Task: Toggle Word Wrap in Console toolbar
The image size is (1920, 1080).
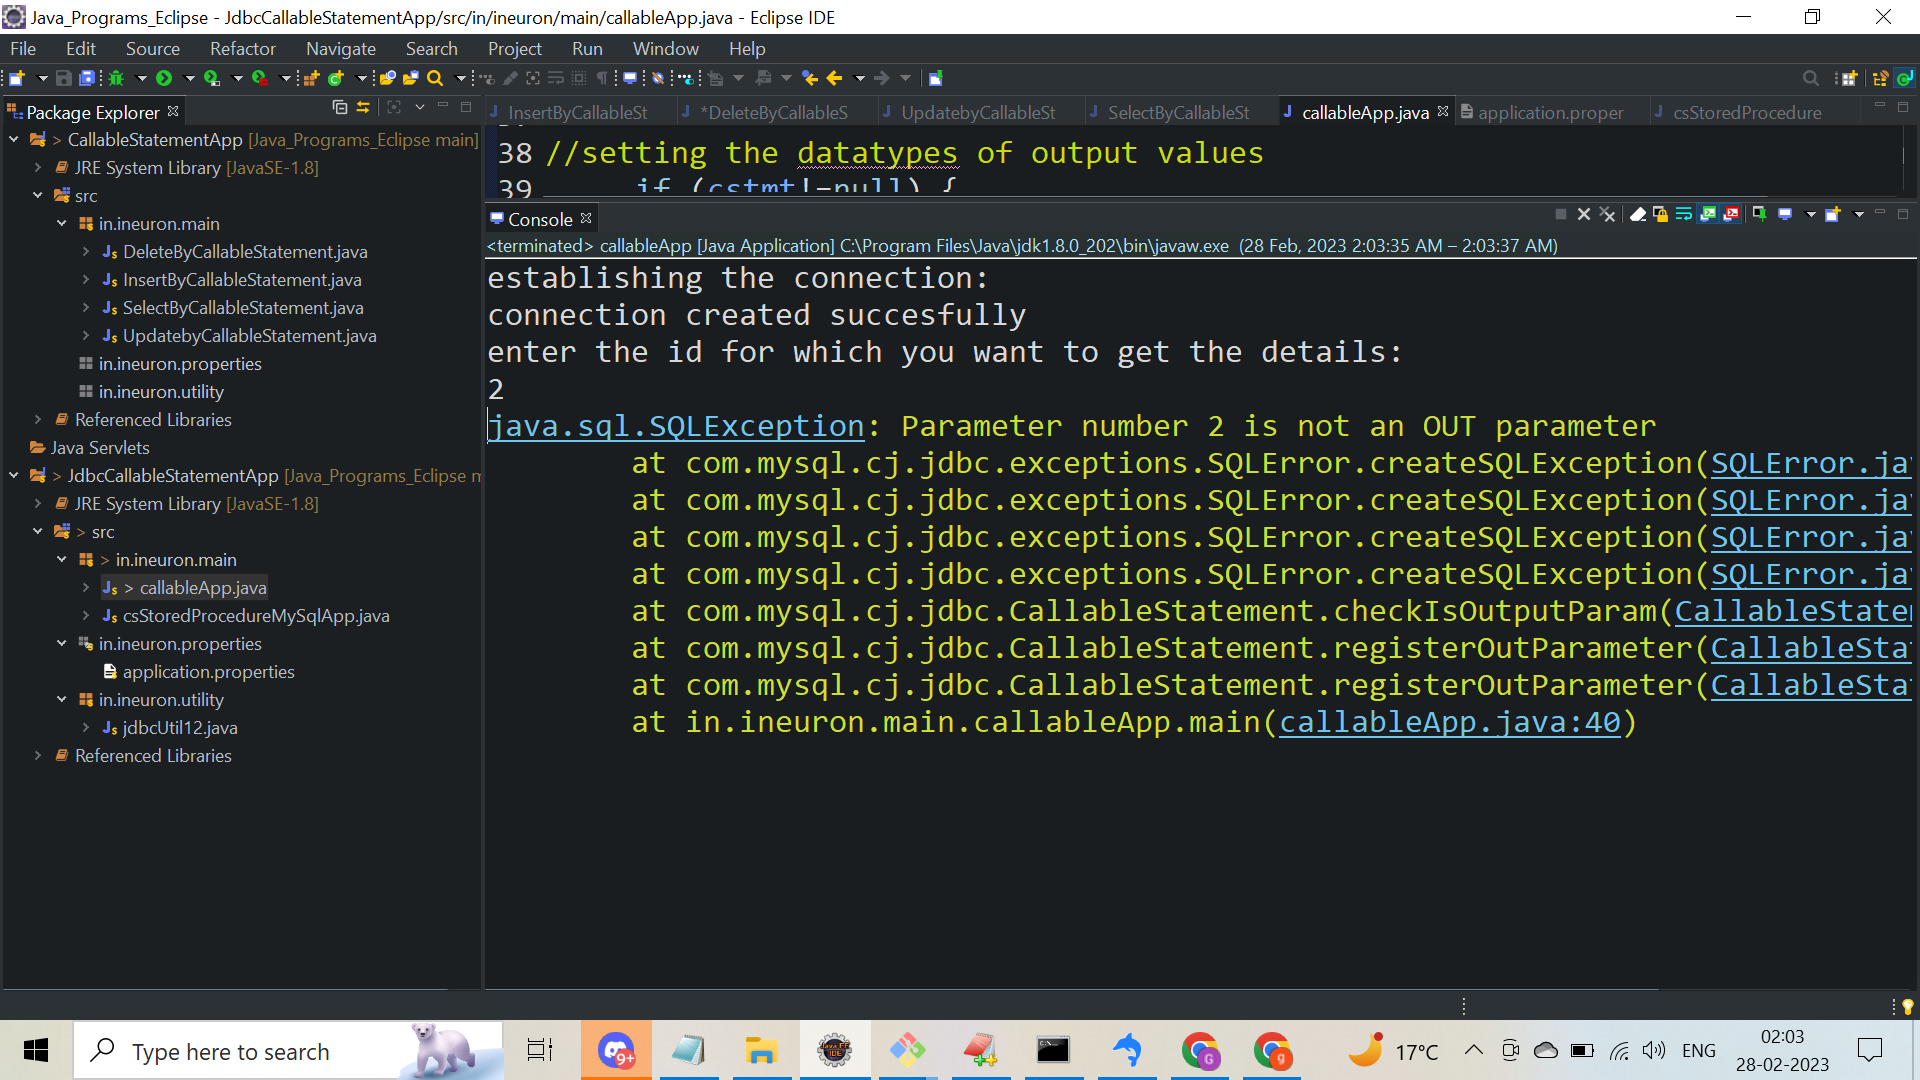Action: click(x=1684, y=214)
